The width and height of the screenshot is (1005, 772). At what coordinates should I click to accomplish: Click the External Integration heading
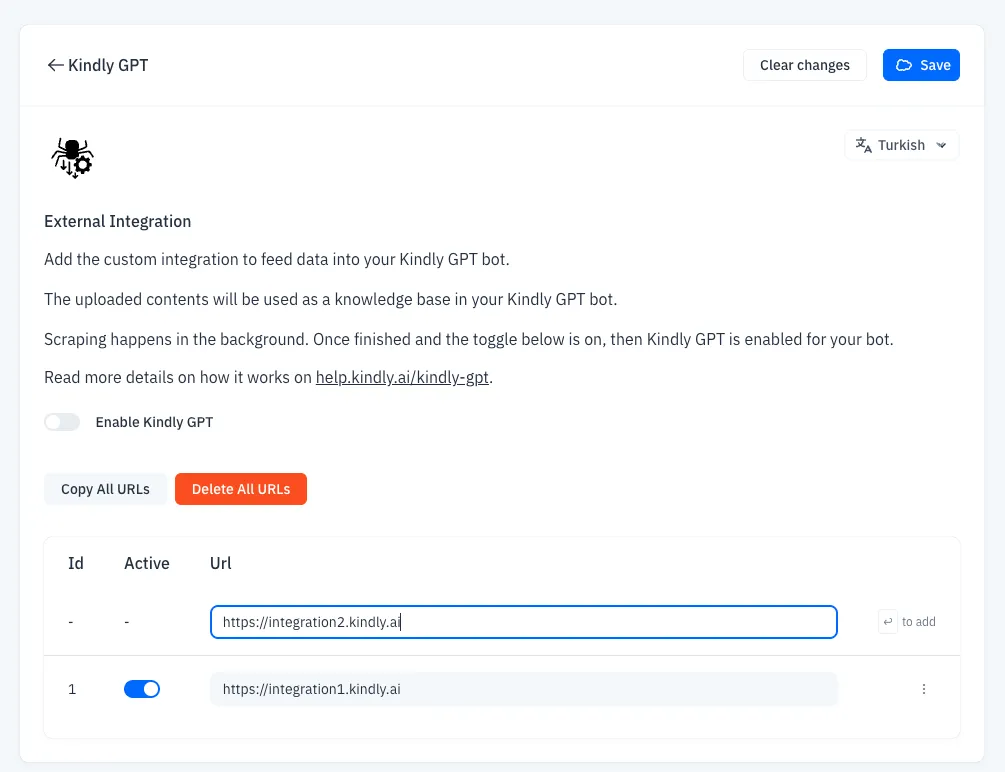pyautogui.click(x=118, y=221)
